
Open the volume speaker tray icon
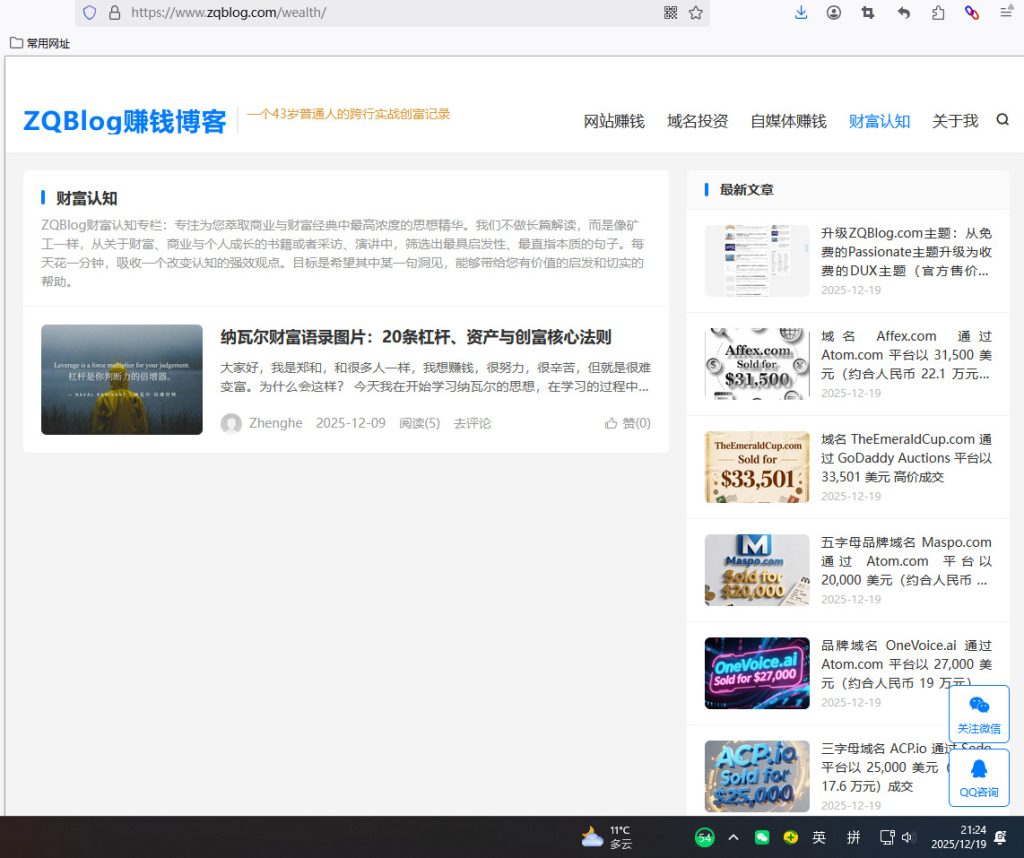coord(908,837)
